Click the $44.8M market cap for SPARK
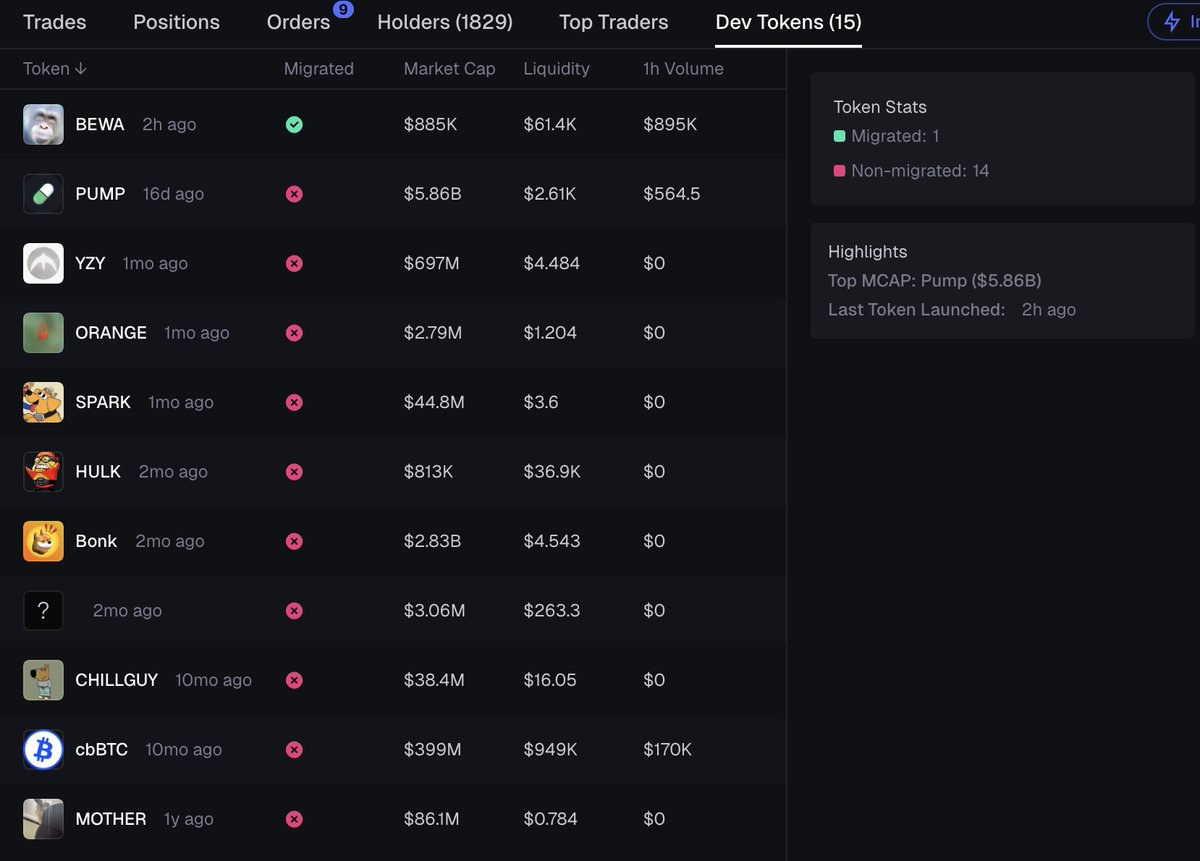 point(434,402)
